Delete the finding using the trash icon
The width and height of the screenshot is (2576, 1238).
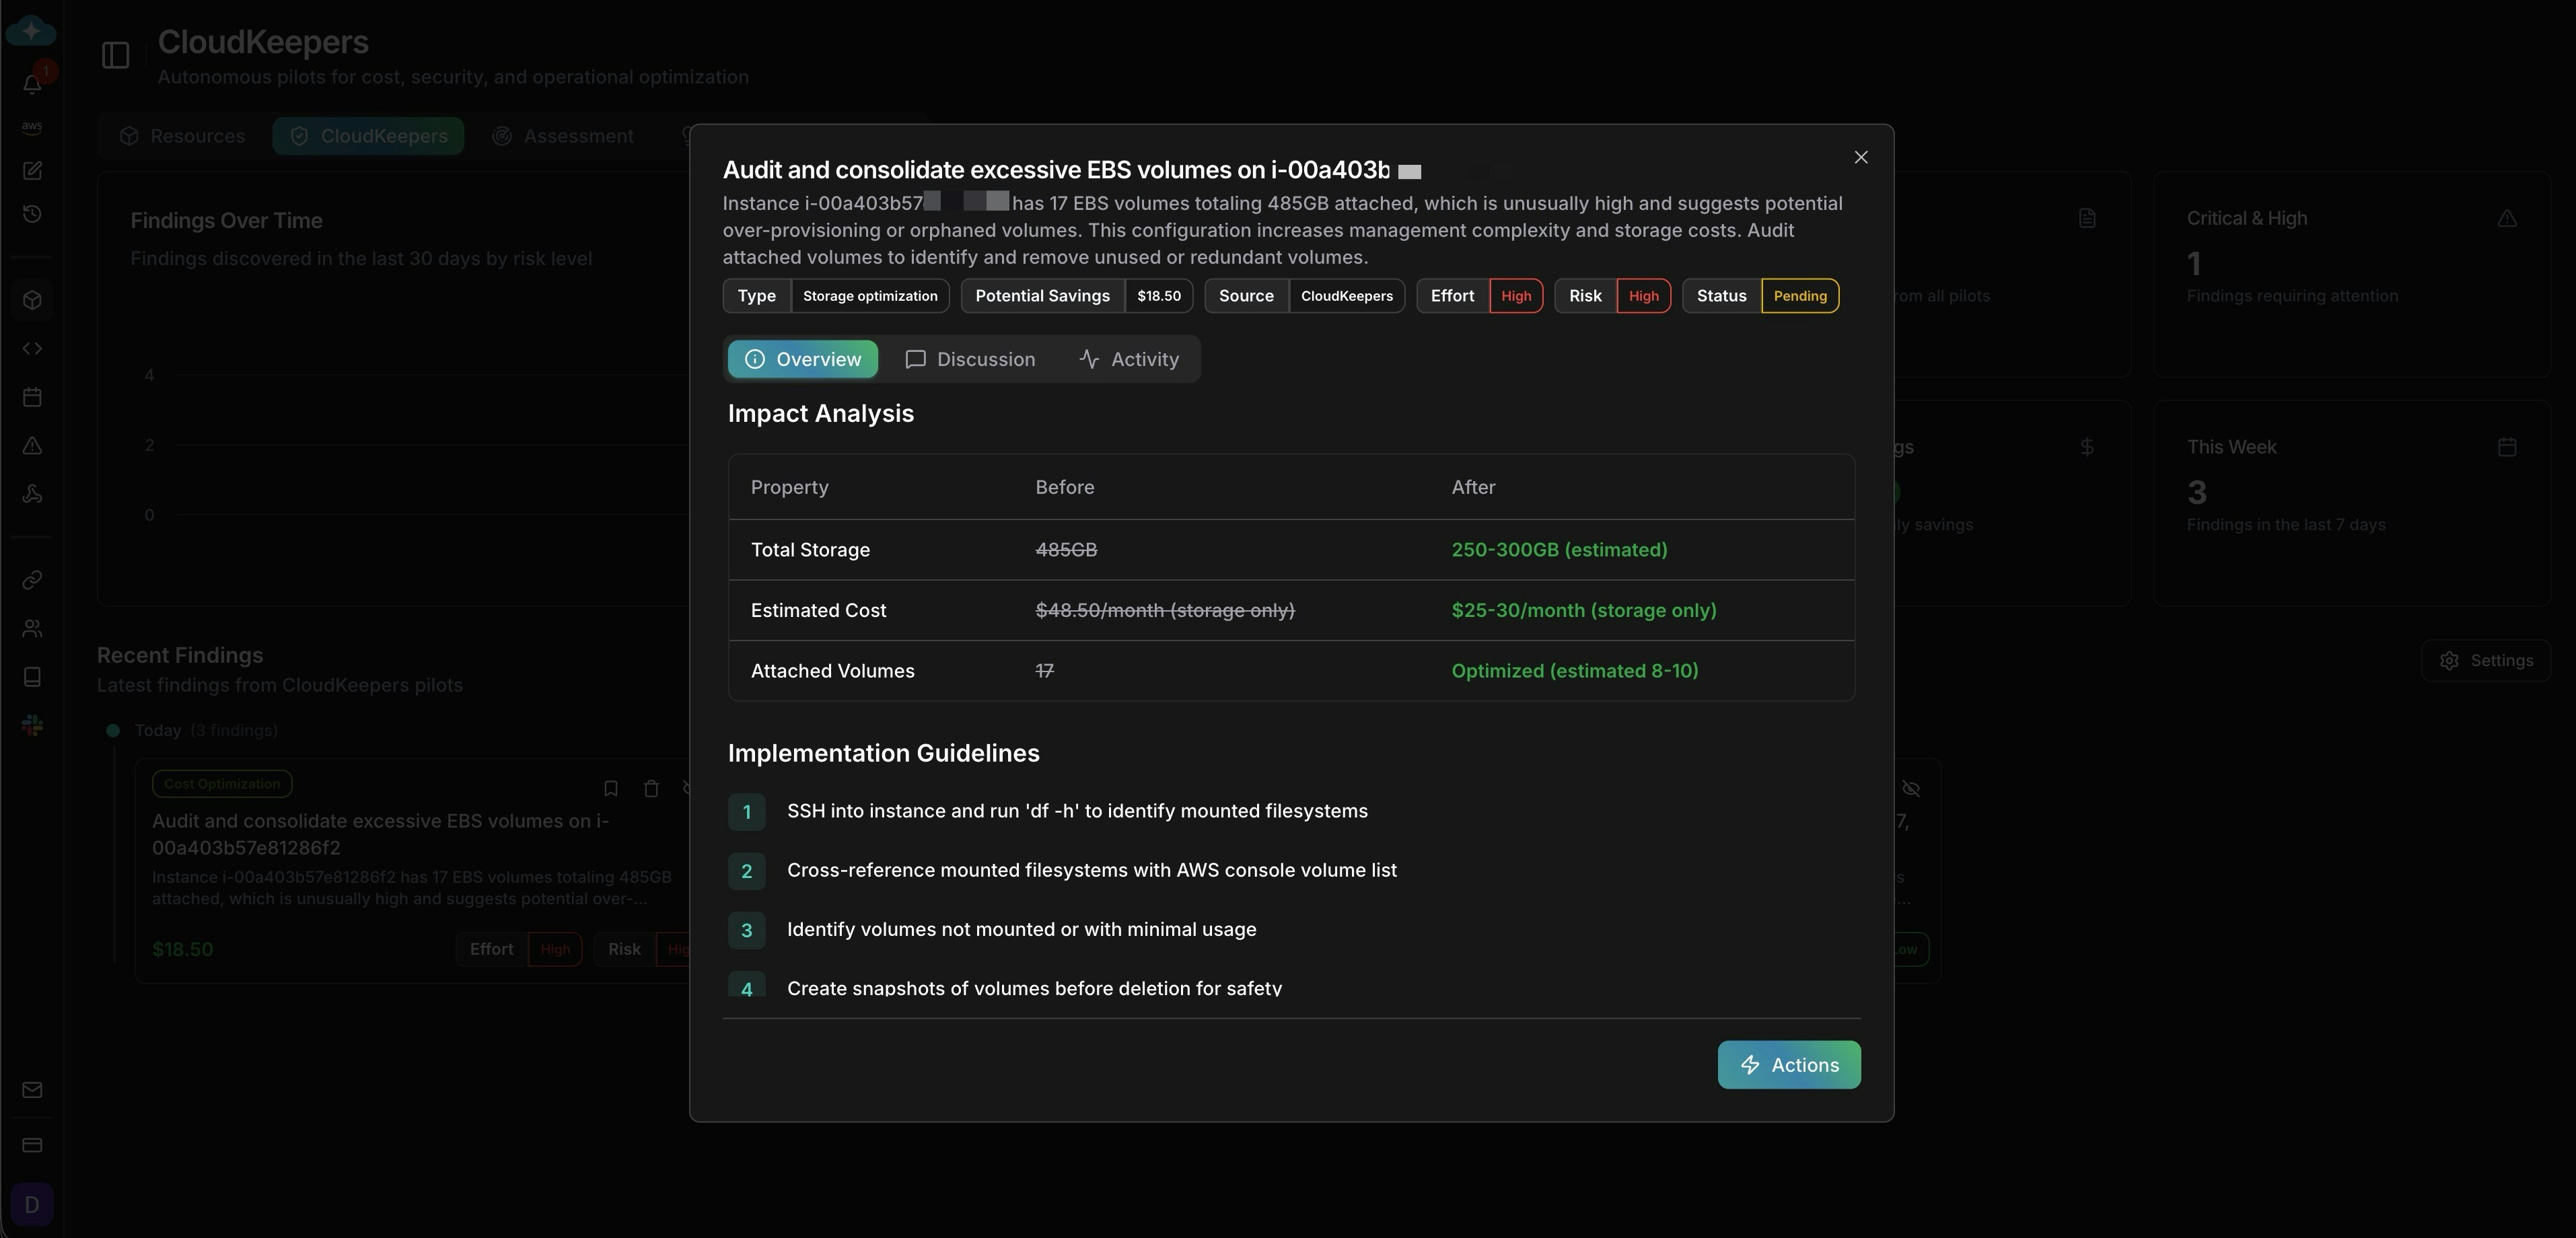click(x=651, y=788)
